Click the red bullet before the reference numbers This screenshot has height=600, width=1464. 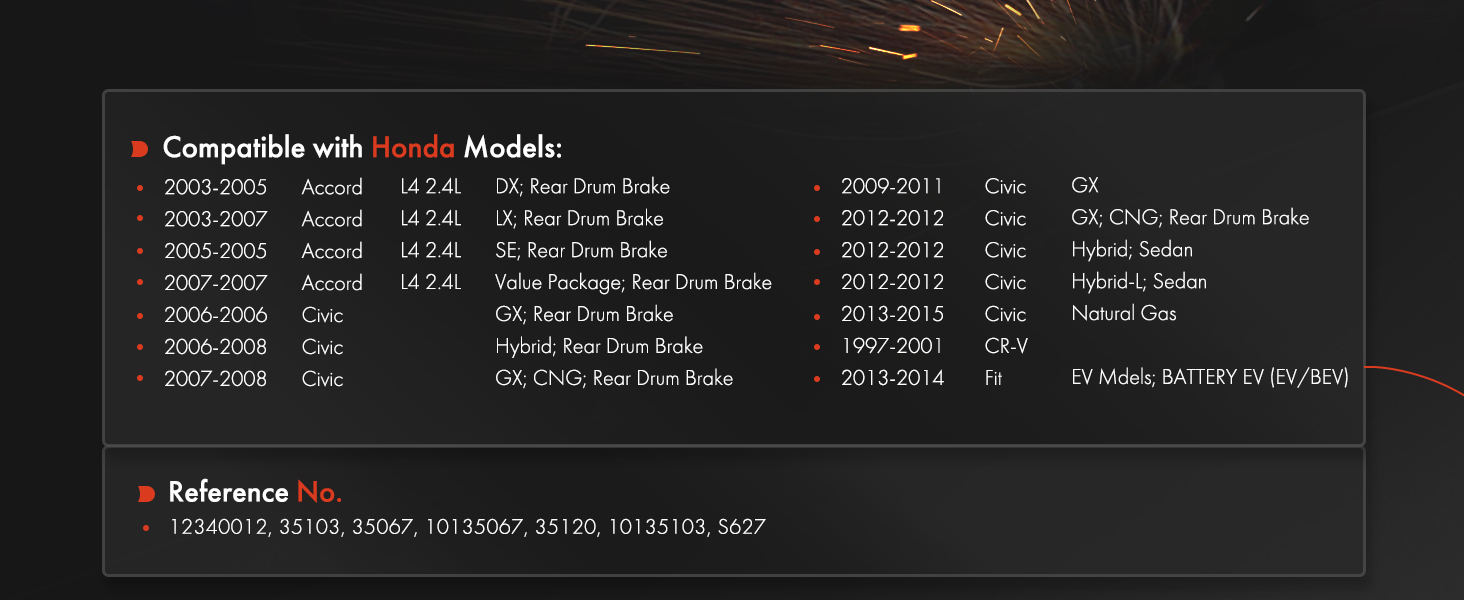[146, 527]
